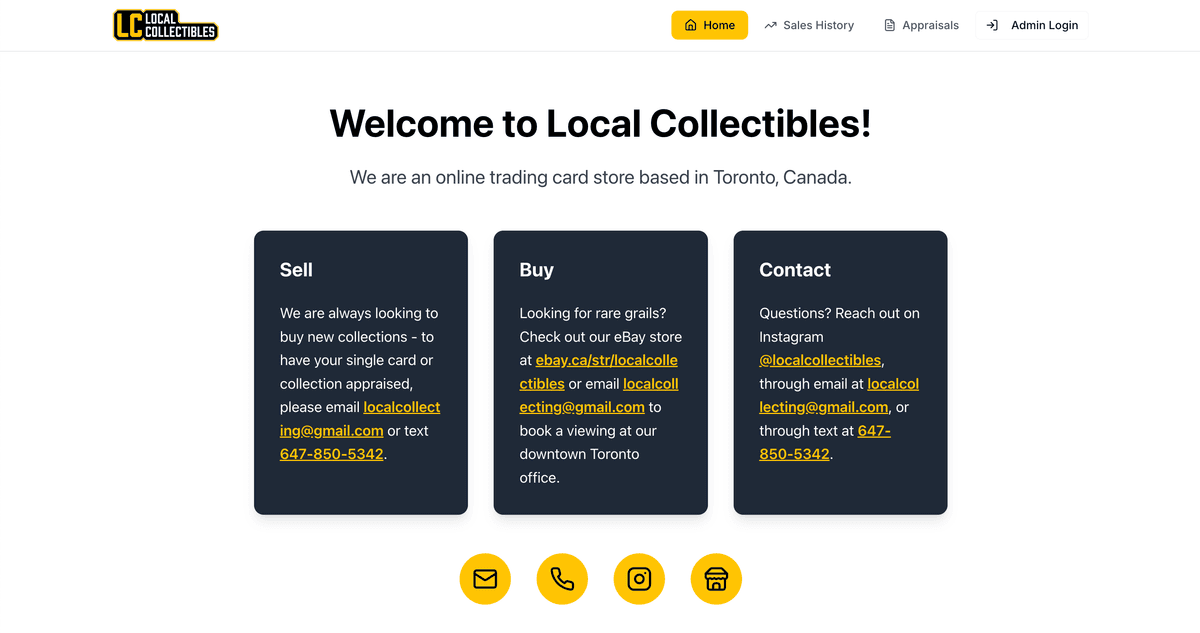Select the Buy card heading
This screenshot has height=633, width=1200.
(x=536, y=270)
